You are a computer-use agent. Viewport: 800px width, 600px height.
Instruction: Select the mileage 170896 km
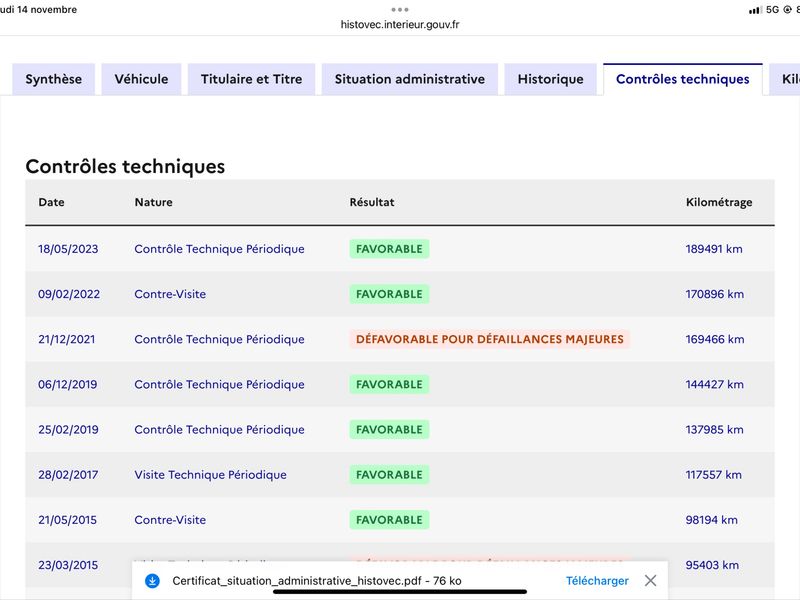tap(714, 294)
